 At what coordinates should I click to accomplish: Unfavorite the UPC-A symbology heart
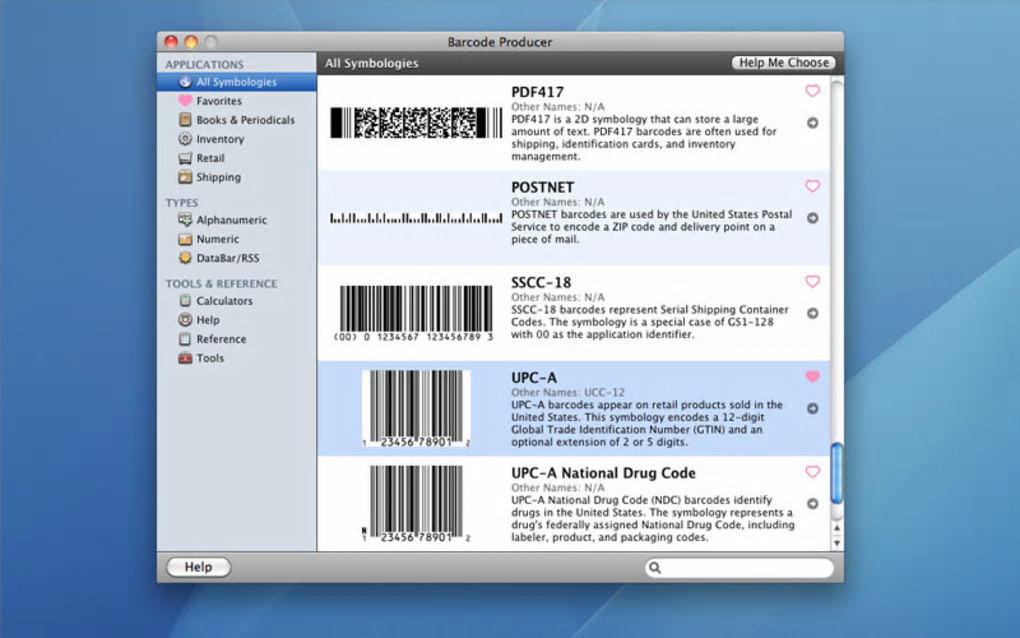(812, 377)
